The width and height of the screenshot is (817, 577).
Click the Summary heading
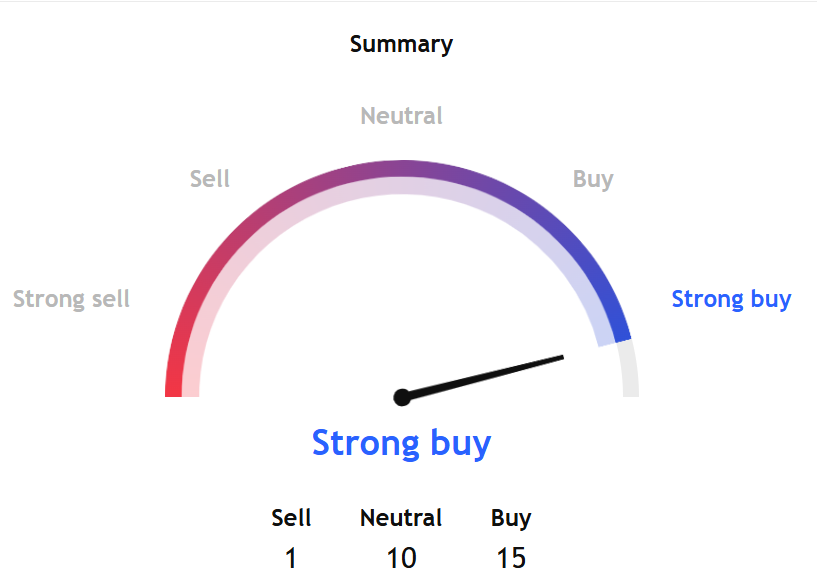point(401,44)
